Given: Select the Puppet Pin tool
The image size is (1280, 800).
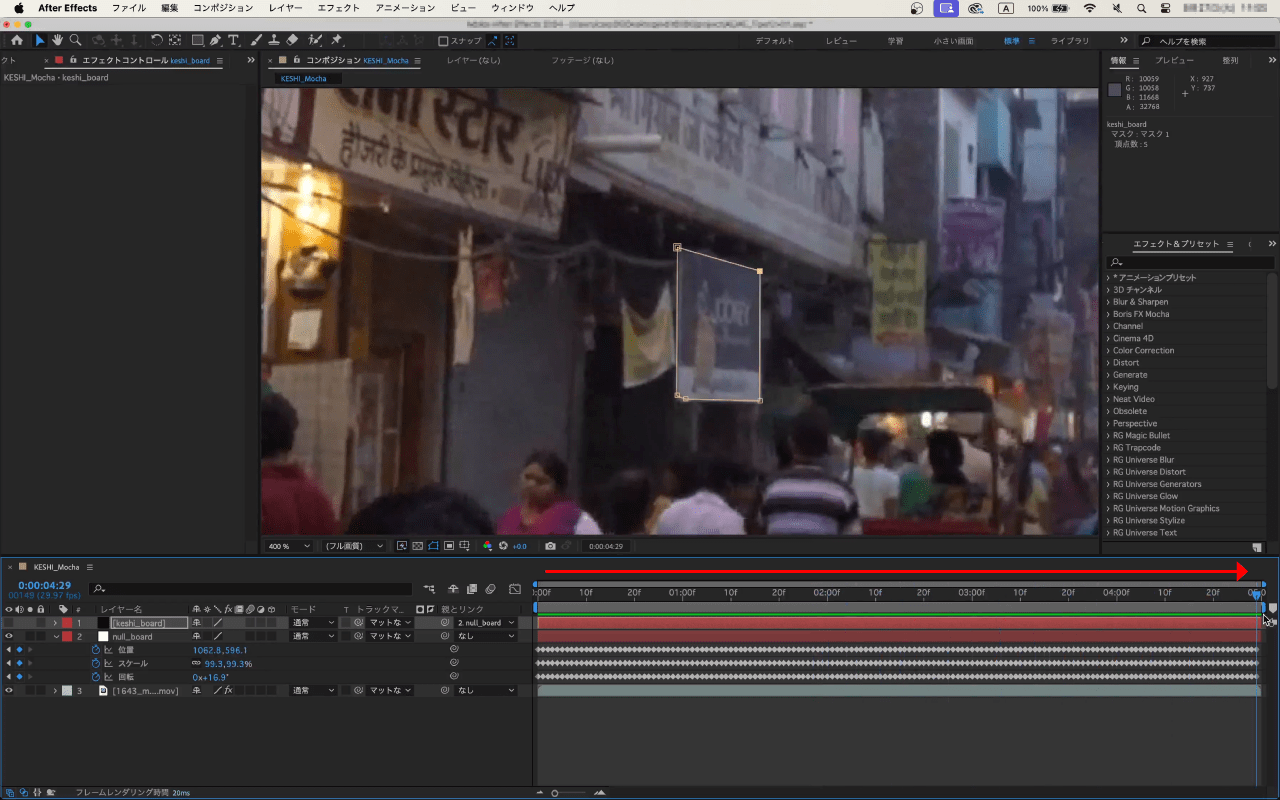Looking at the screenshot, I should pos(337,41).
